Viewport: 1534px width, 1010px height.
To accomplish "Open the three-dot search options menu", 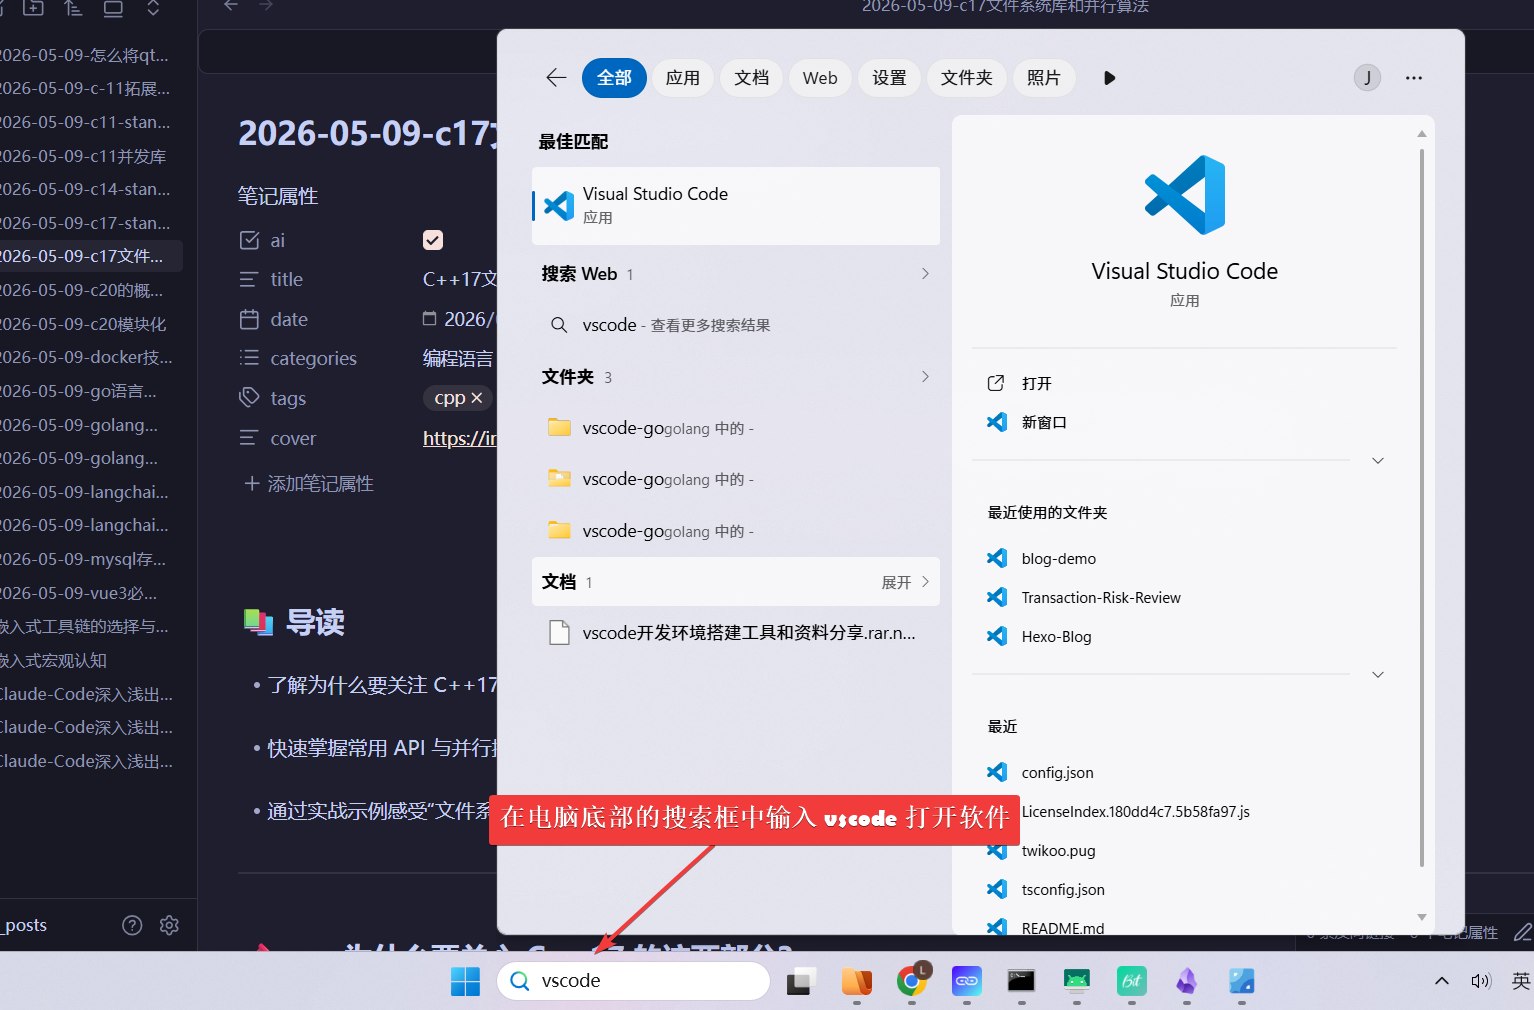I will (1413, 78).
